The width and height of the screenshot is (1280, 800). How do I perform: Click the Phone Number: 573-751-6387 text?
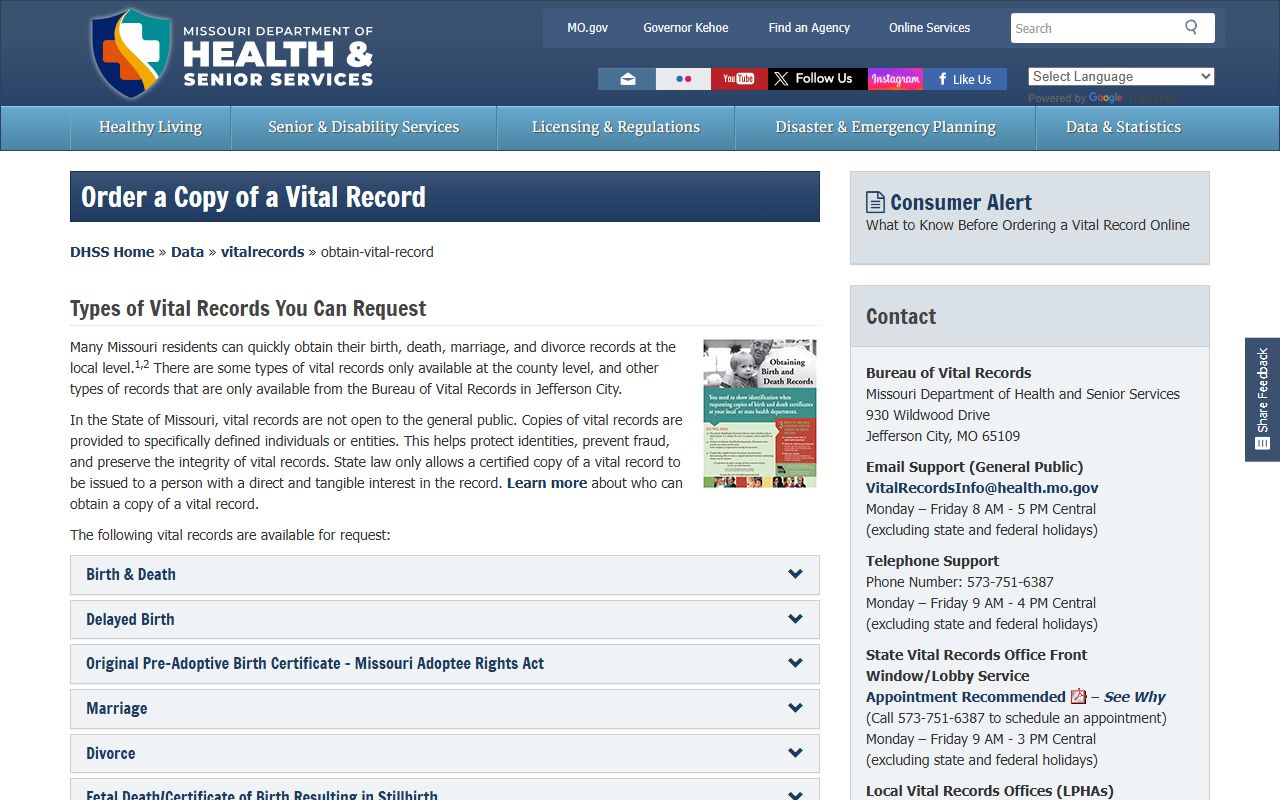pos(960,582)
